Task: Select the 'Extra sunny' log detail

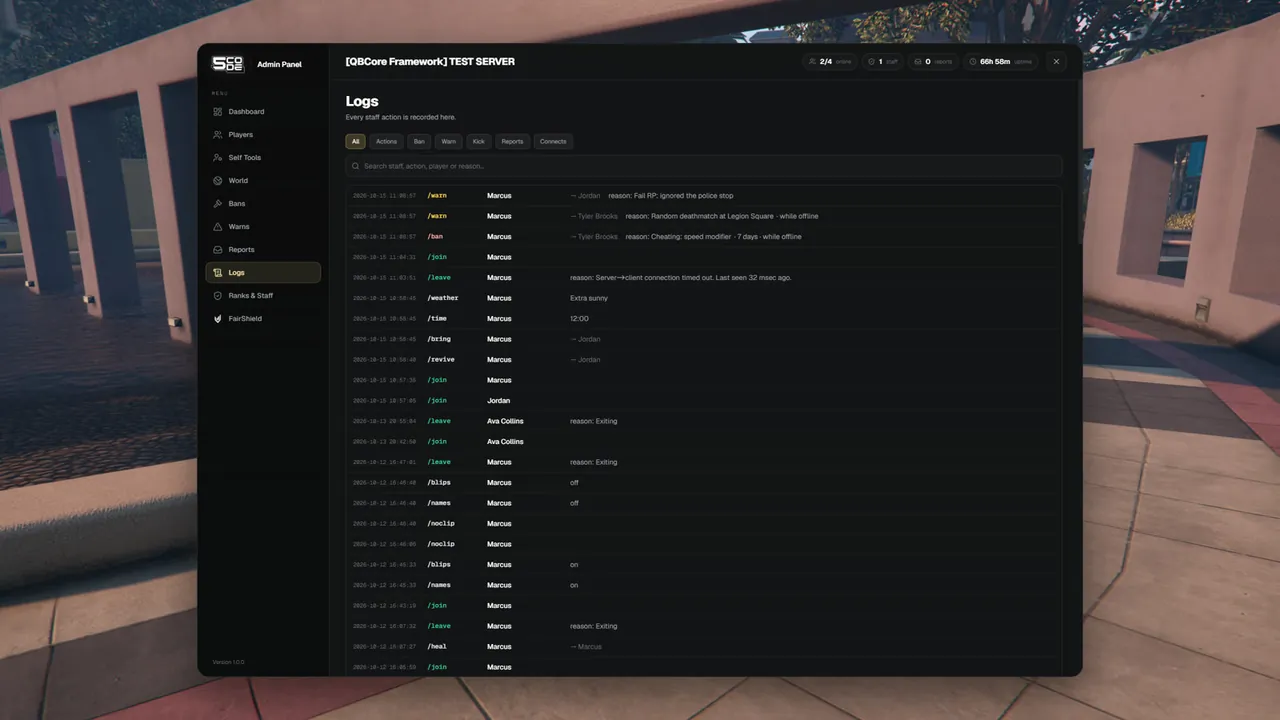Action: tap(589, 298)
